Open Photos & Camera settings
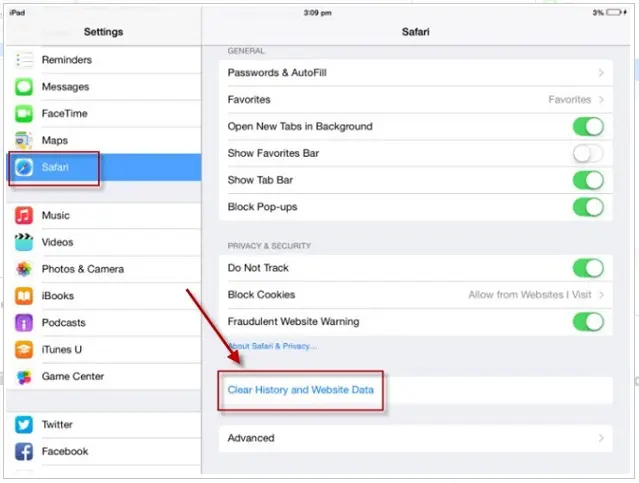Viewport: 639px width, 483px height. point(104,269)
